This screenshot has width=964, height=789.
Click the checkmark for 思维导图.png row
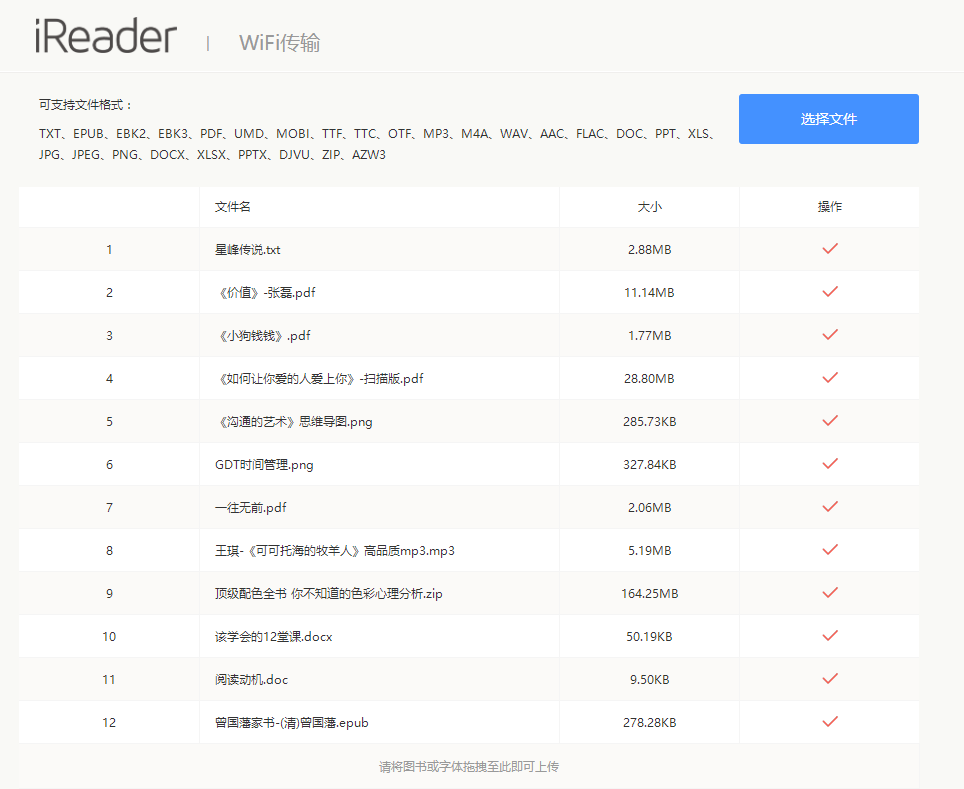click(x=830, y=421)
